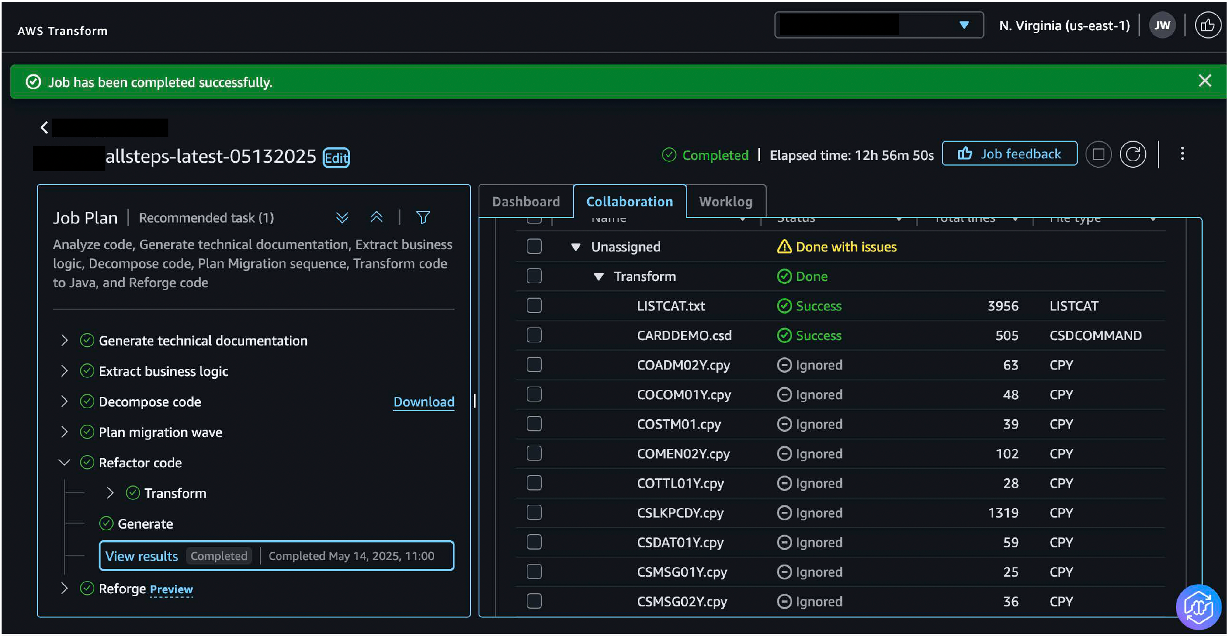Viewport: 1228px width, 636px height.
Task: Select the COCOM01Y.cpy checkbox
Action: (x=534, y=394)
